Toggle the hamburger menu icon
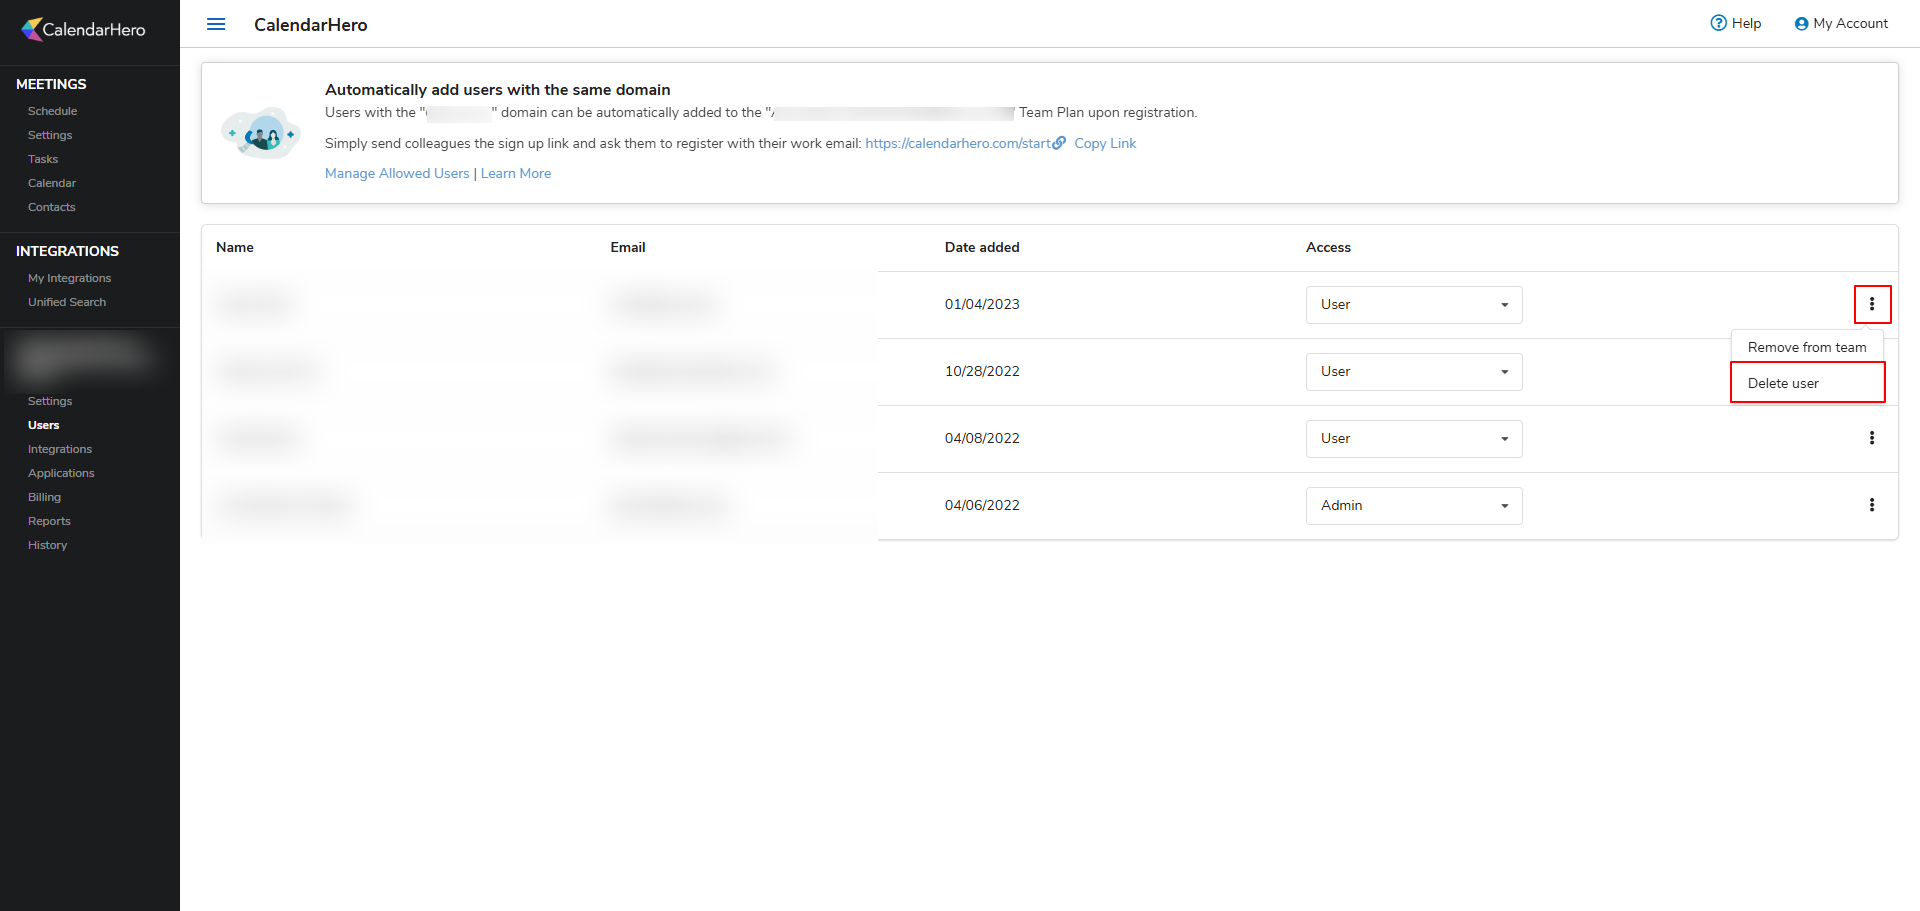The width and height of the screenshot is (1920, 911). click(216, 24)
